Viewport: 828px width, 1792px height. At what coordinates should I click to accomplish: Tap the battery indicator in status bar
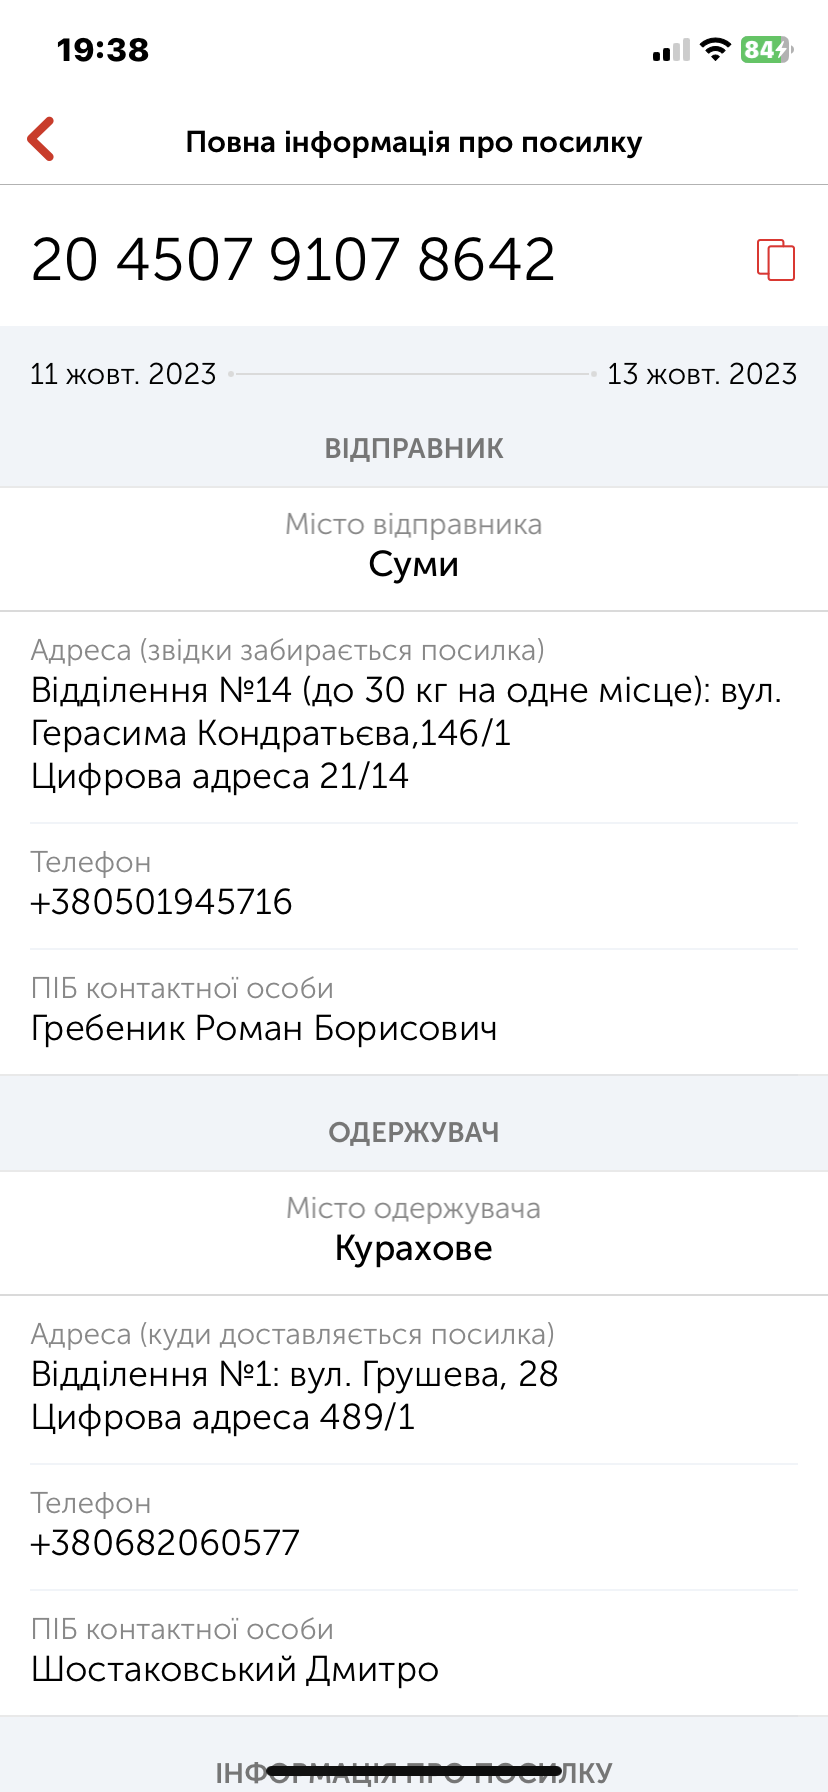765,49
